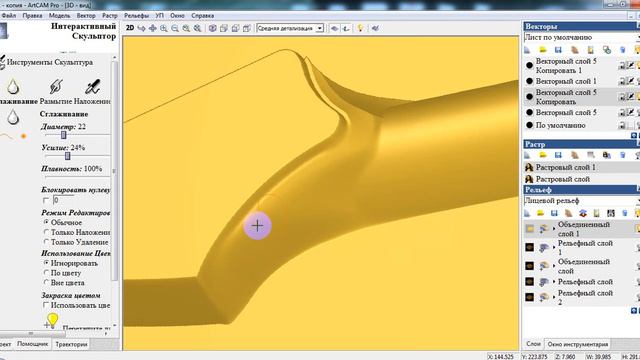This screenshot has height=360, width=640.
Task: Click merge layers icon in Рельеф panel
Action: pos(582,213)
